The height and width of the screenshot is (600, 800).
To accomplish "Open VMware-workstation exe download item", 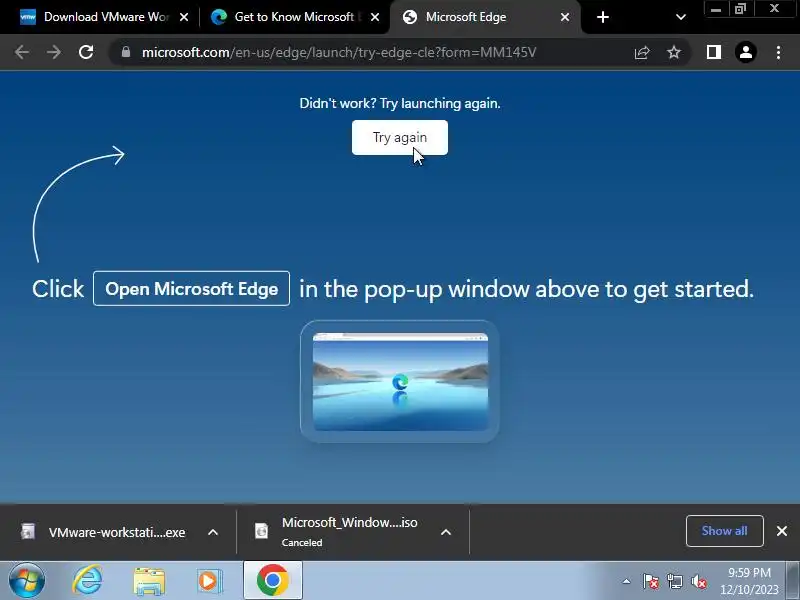I will pyautogui.click(x=116, y=532).
